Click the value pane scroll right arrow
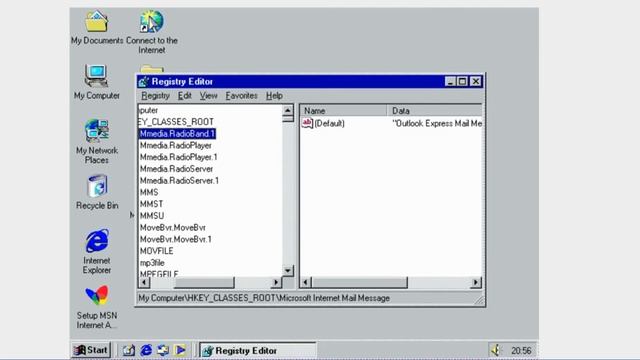This screenshot has width=640, height=360. pos(476,282)
